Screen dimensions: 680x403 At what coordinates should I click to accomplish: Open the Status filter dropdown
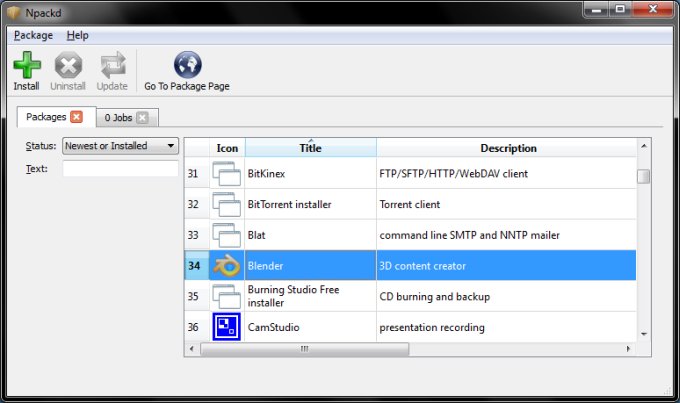click(x=119, y=146)
